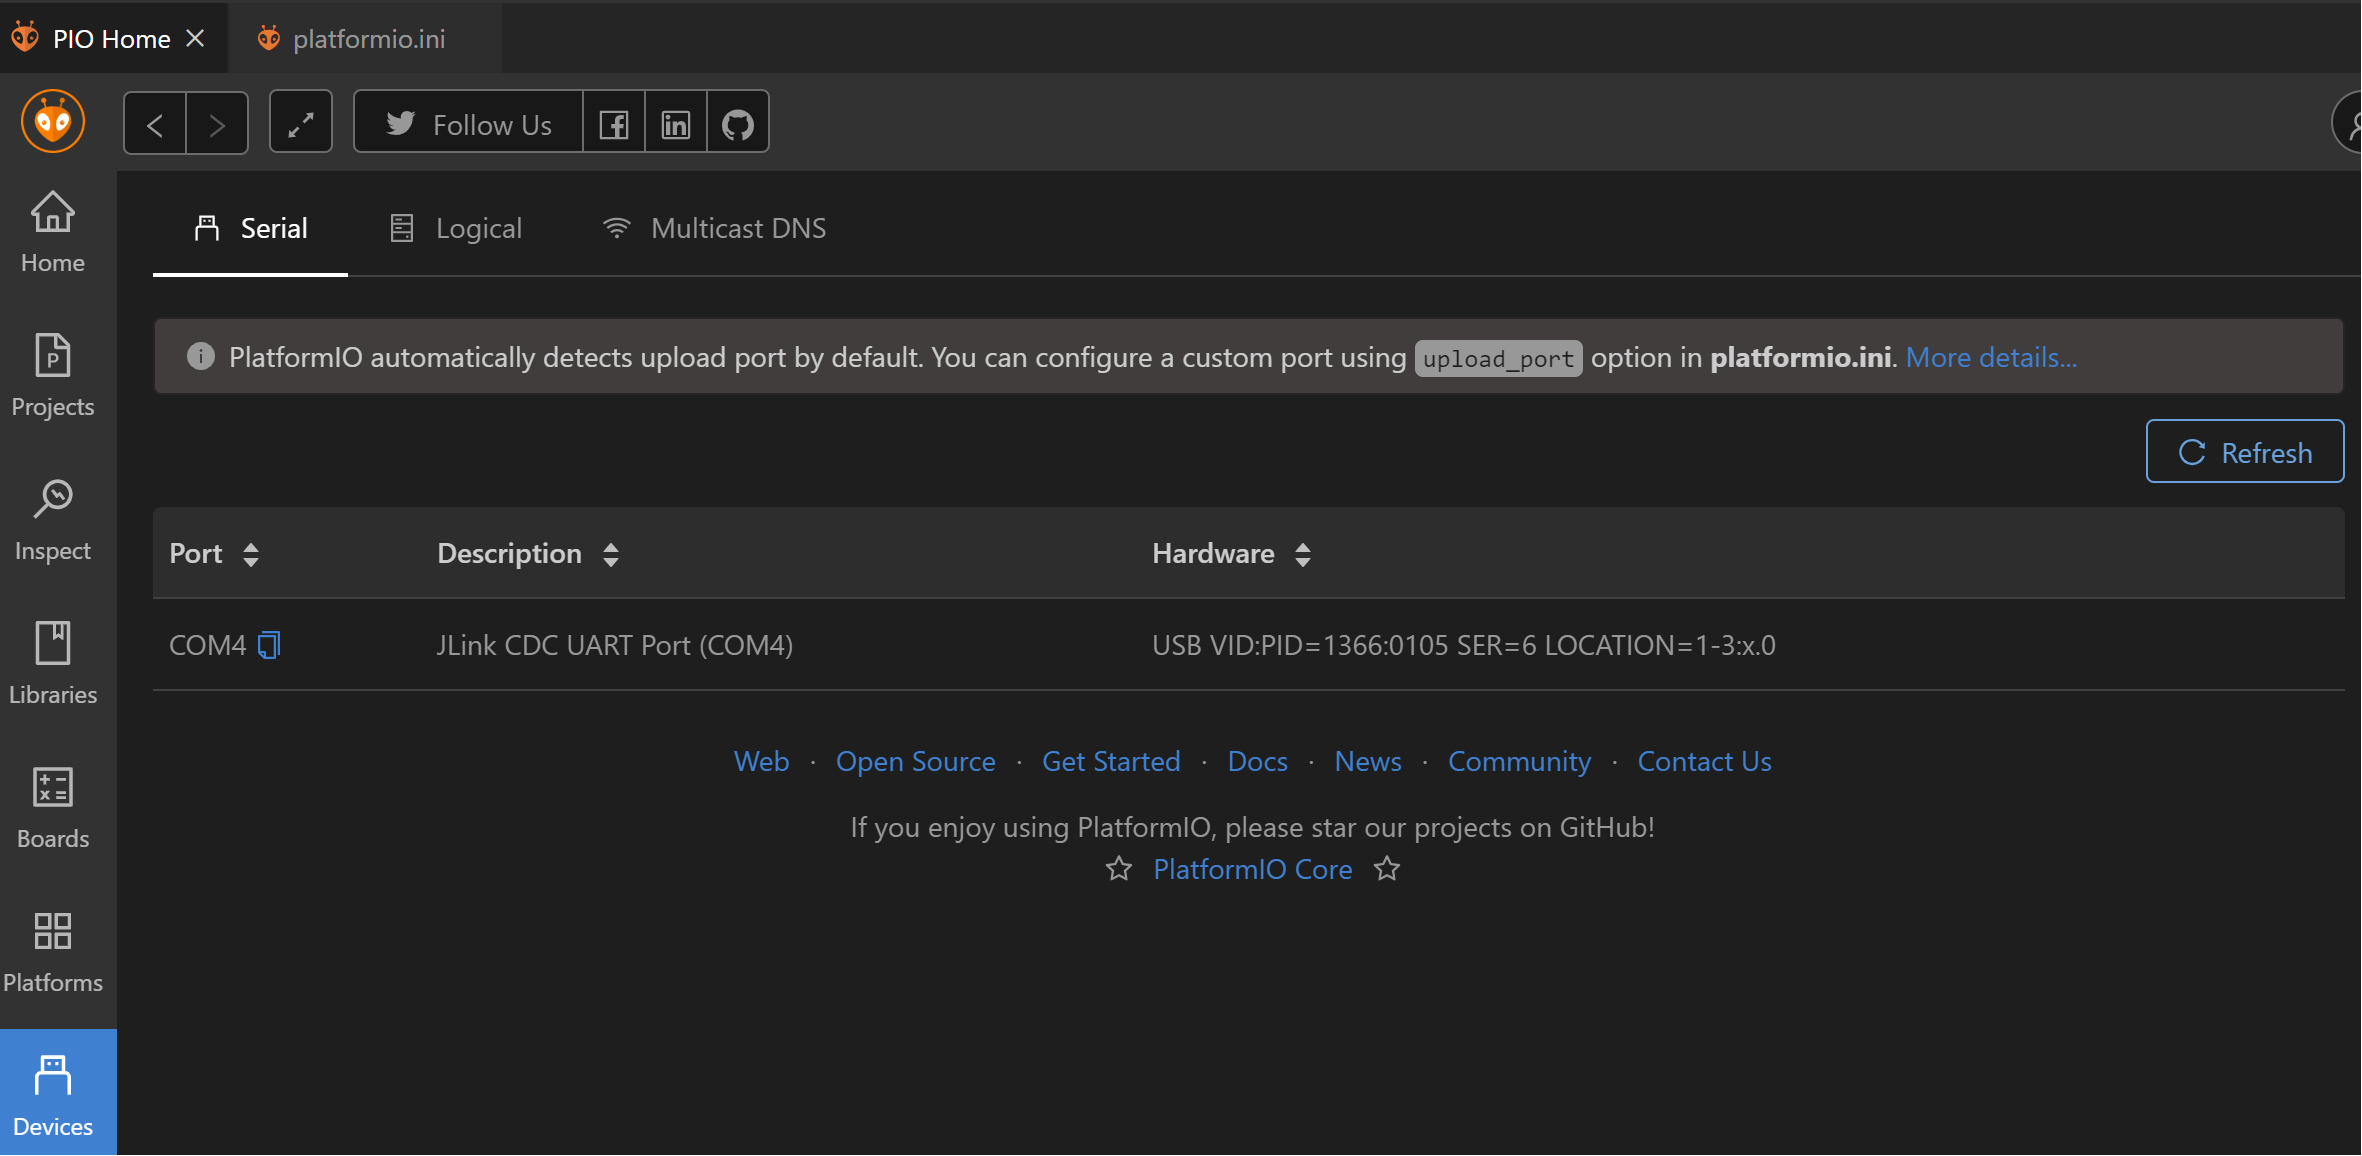Toggle fullscreen with the expand arrows button
The width and height of the screenshot is (2362, 1156).
pyautogui.click(x=301, y=124)
